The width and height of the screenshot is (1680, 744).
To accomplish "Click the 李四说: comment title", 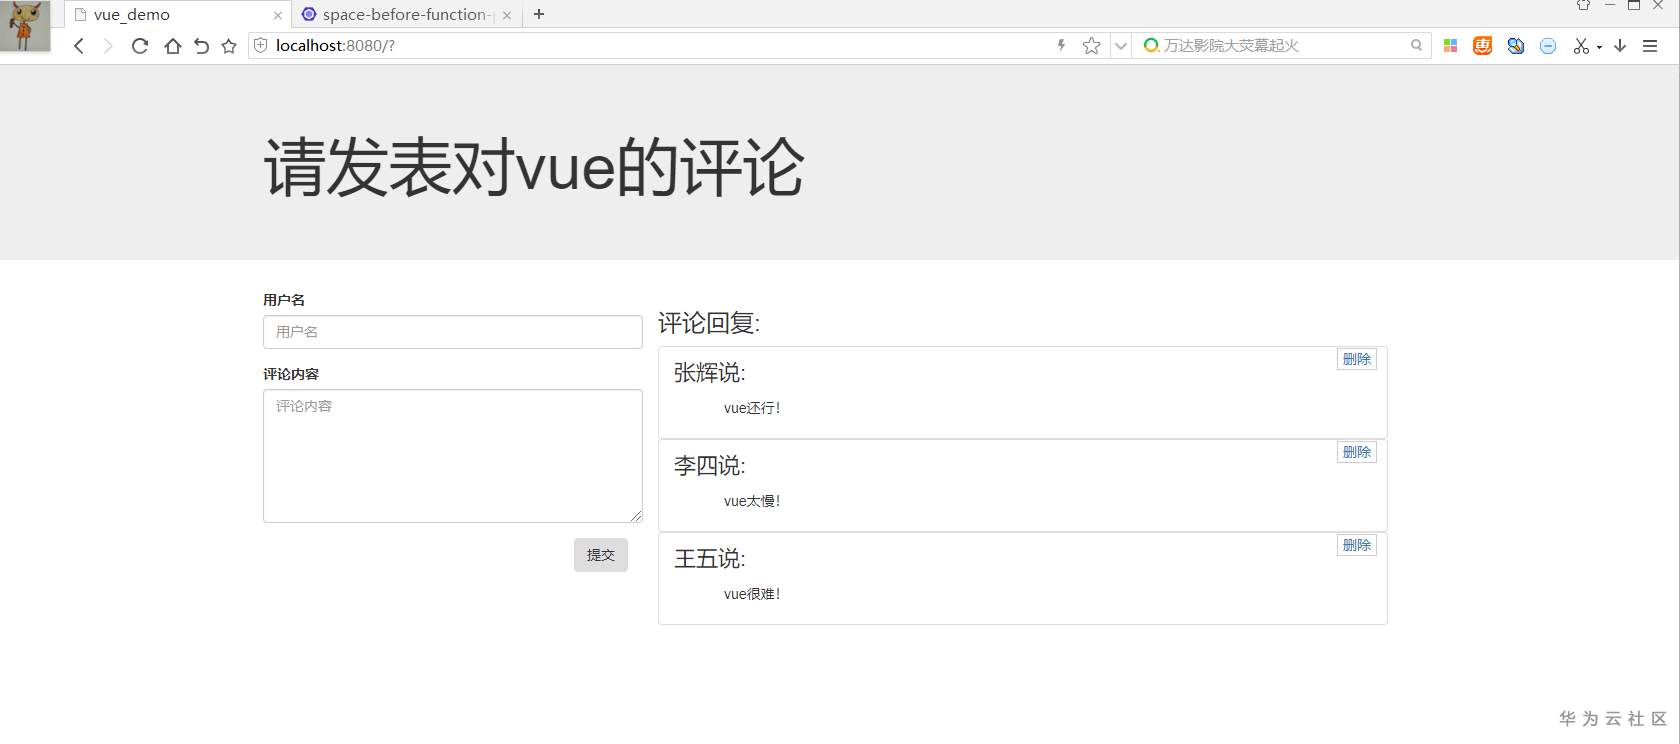I will coord(710,466).
